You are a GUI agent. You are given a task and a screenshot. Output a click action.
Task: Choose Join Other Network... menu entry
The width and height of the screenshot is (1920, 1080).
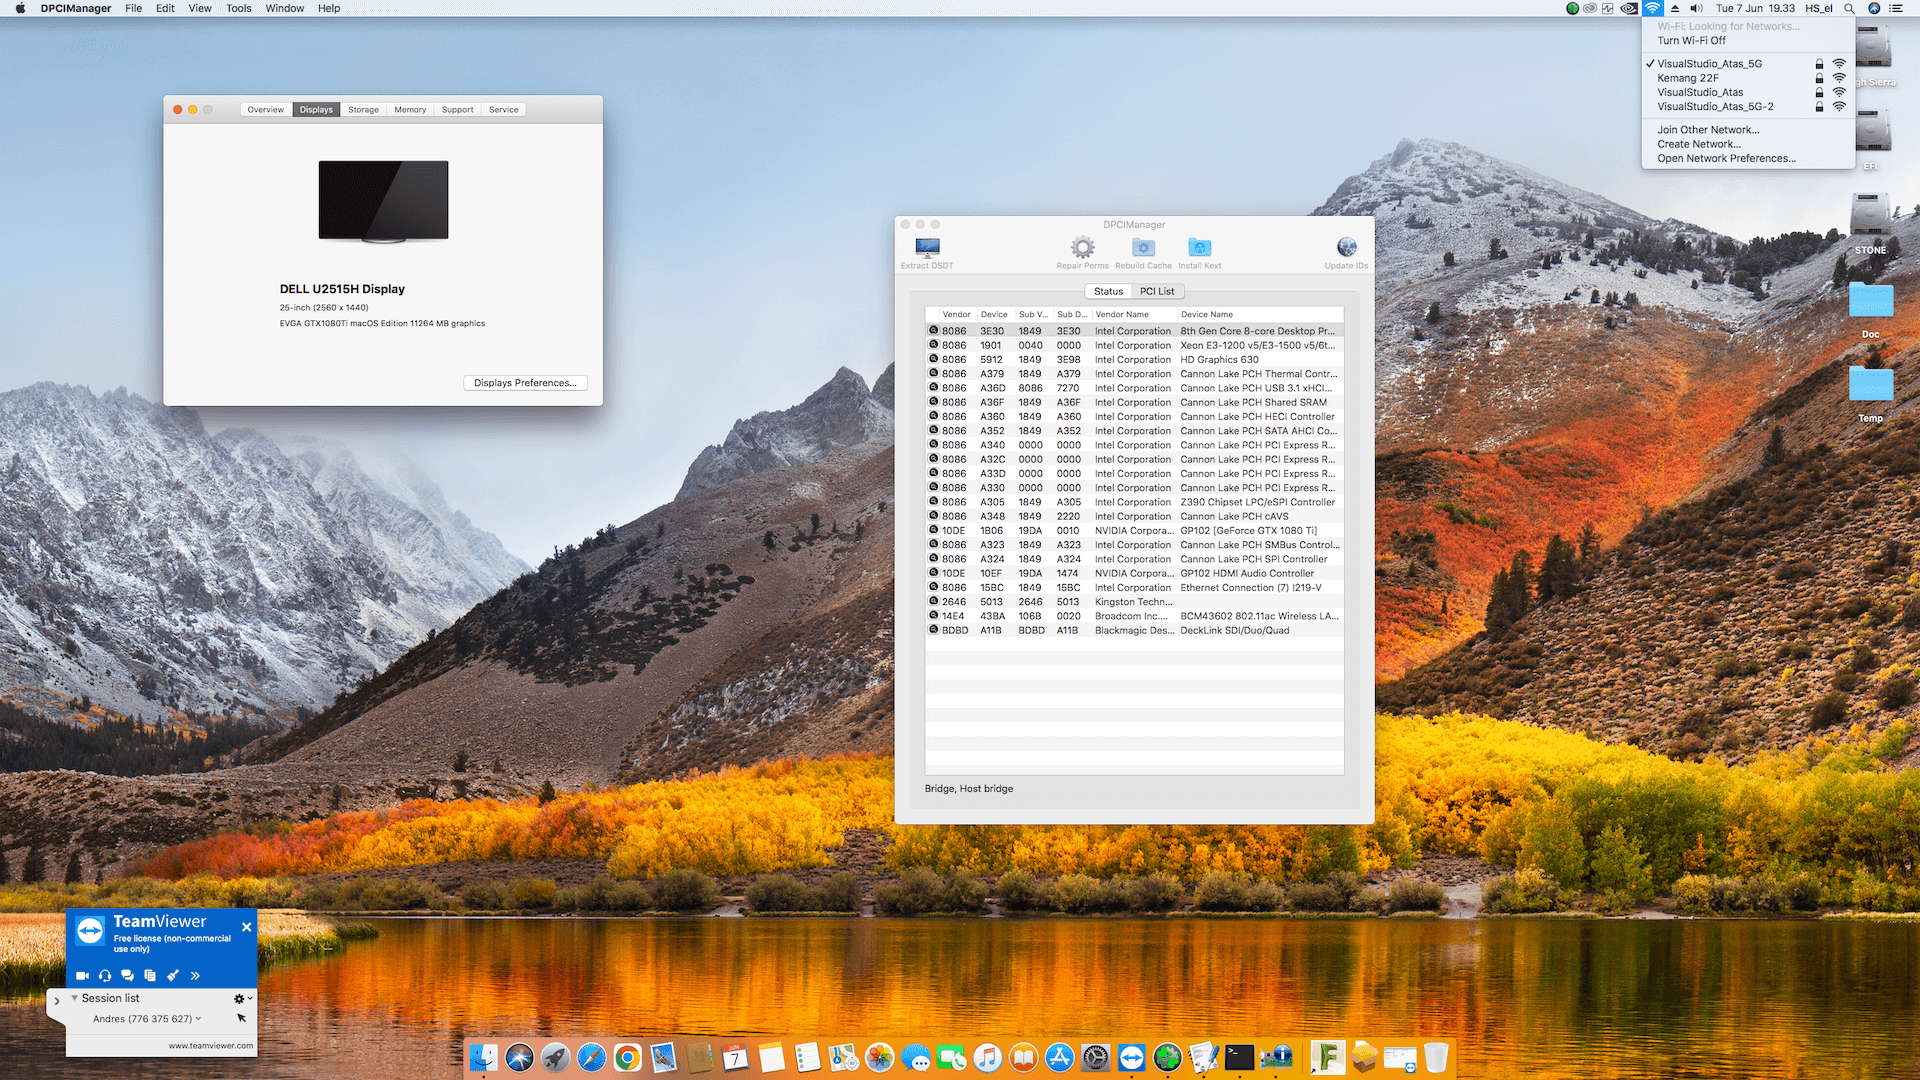1748,130
